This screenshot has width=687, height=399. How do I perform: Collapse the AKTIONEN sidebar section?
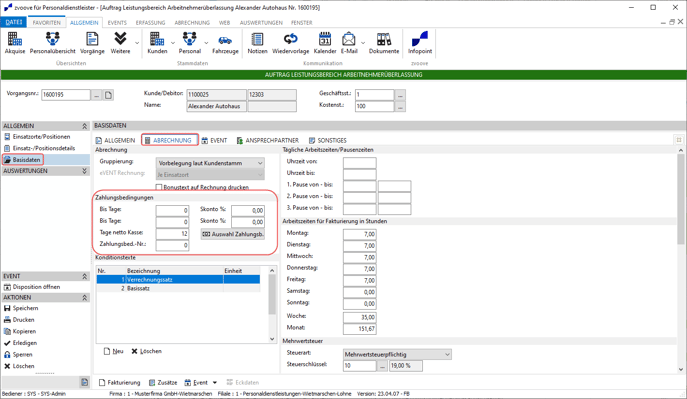85,298
